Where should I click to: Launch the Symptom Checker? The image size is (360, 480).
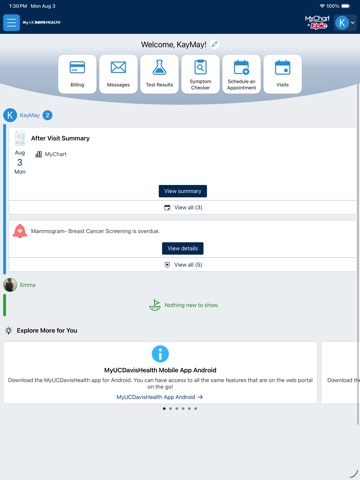[x=200, y=74]
